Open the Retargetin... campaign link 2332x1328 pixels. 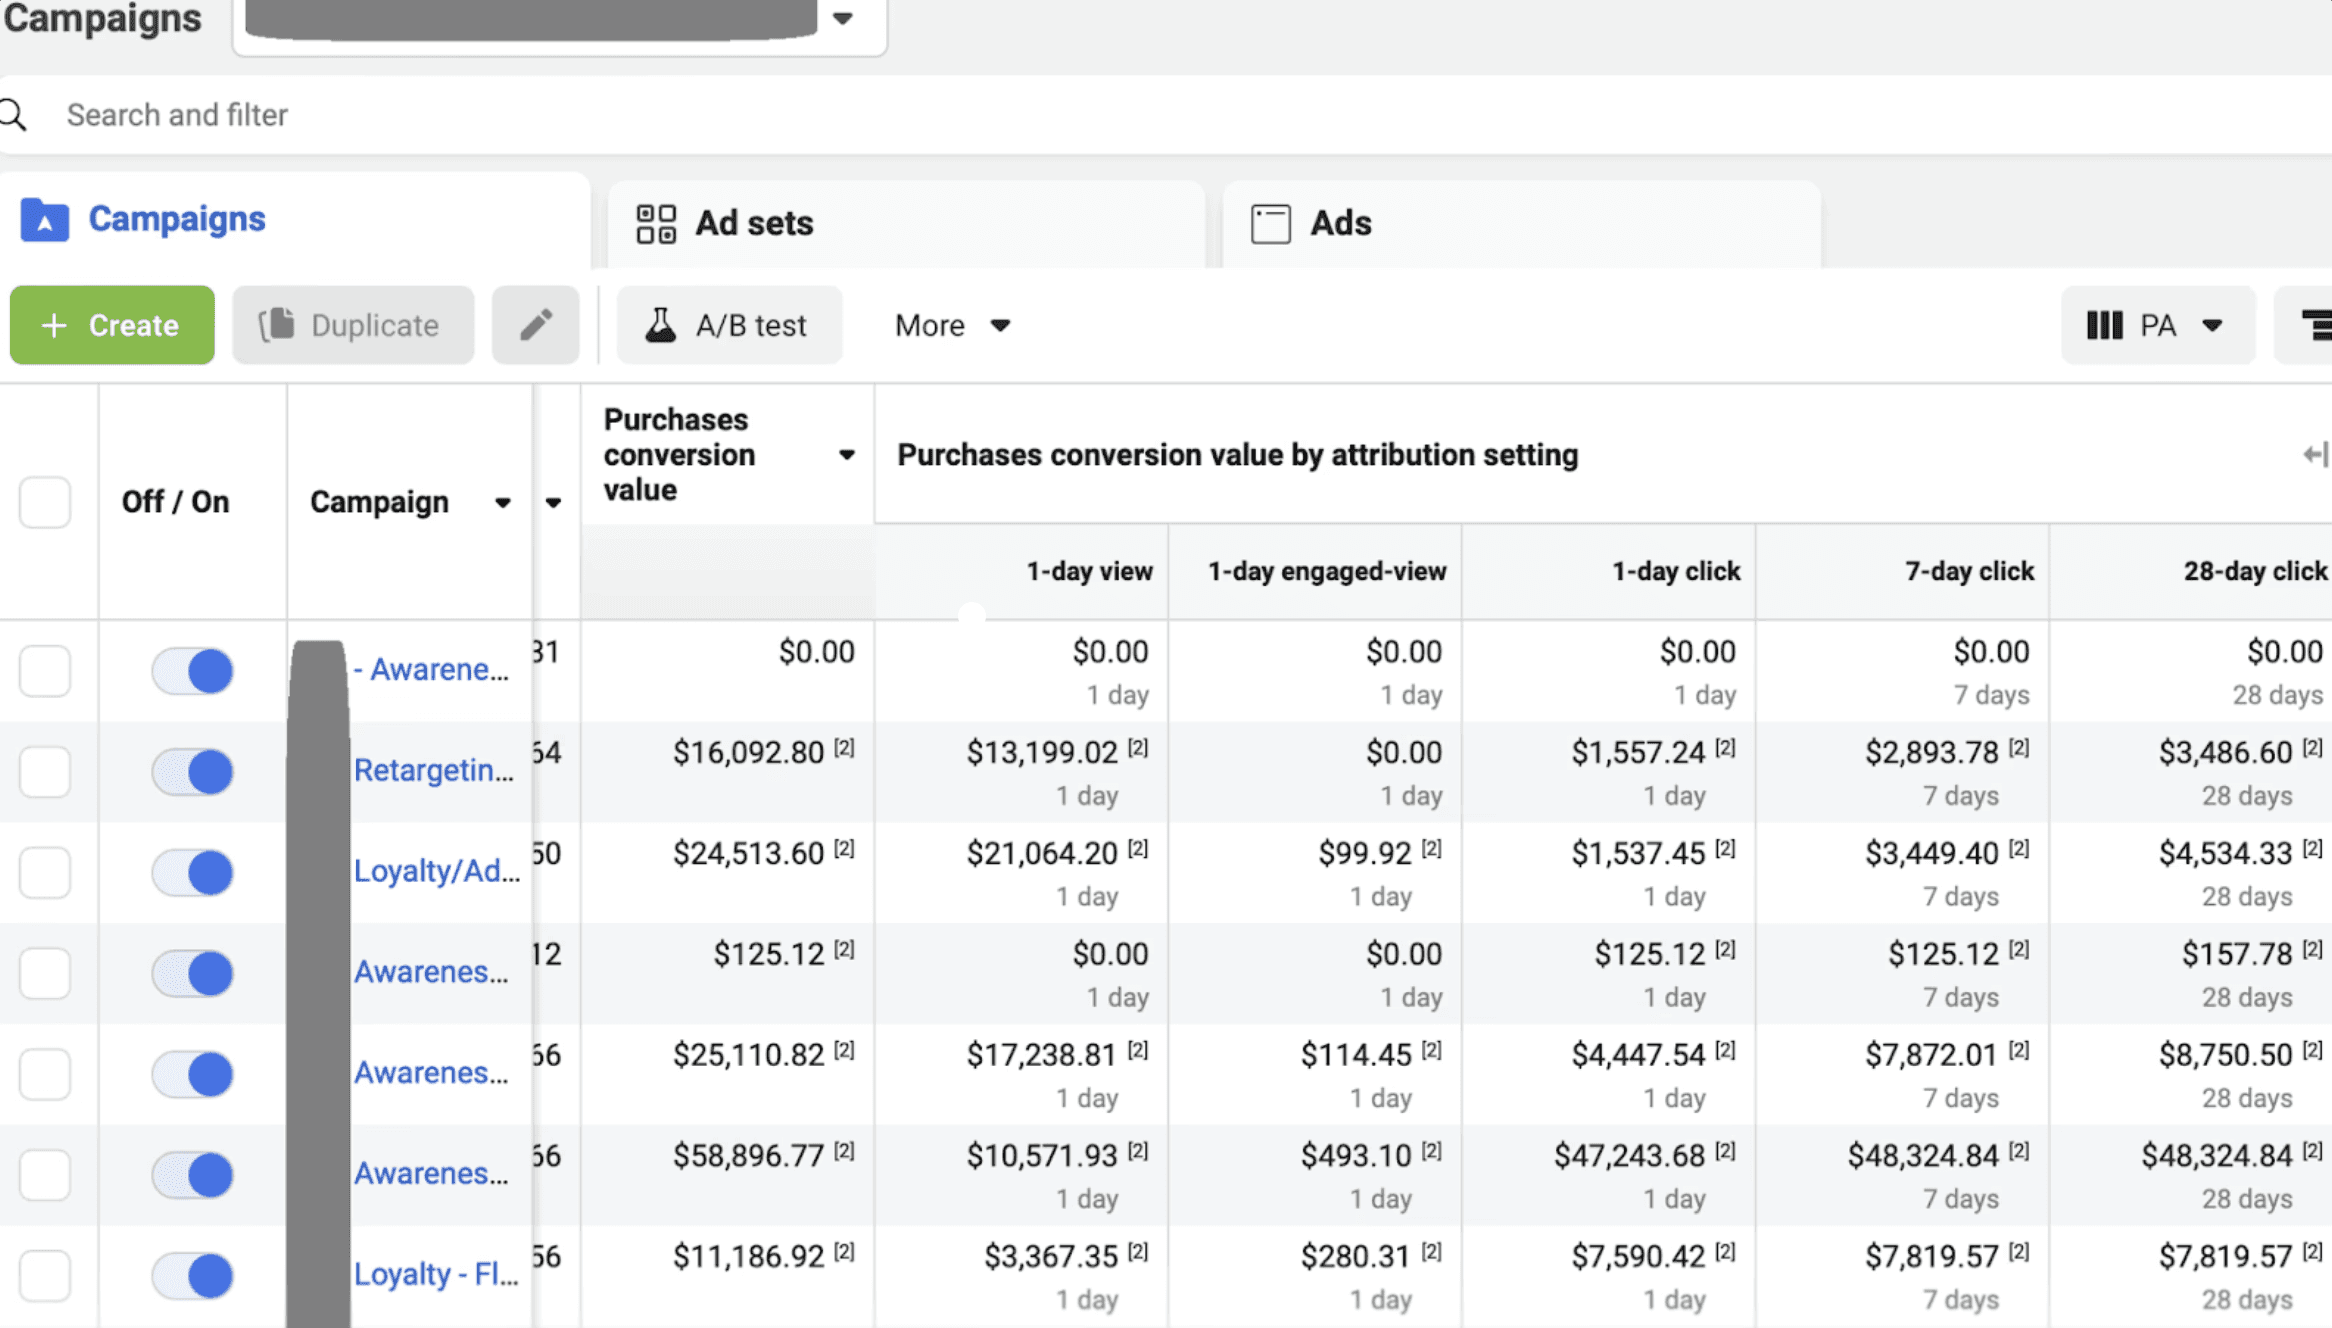pos(433,771)
